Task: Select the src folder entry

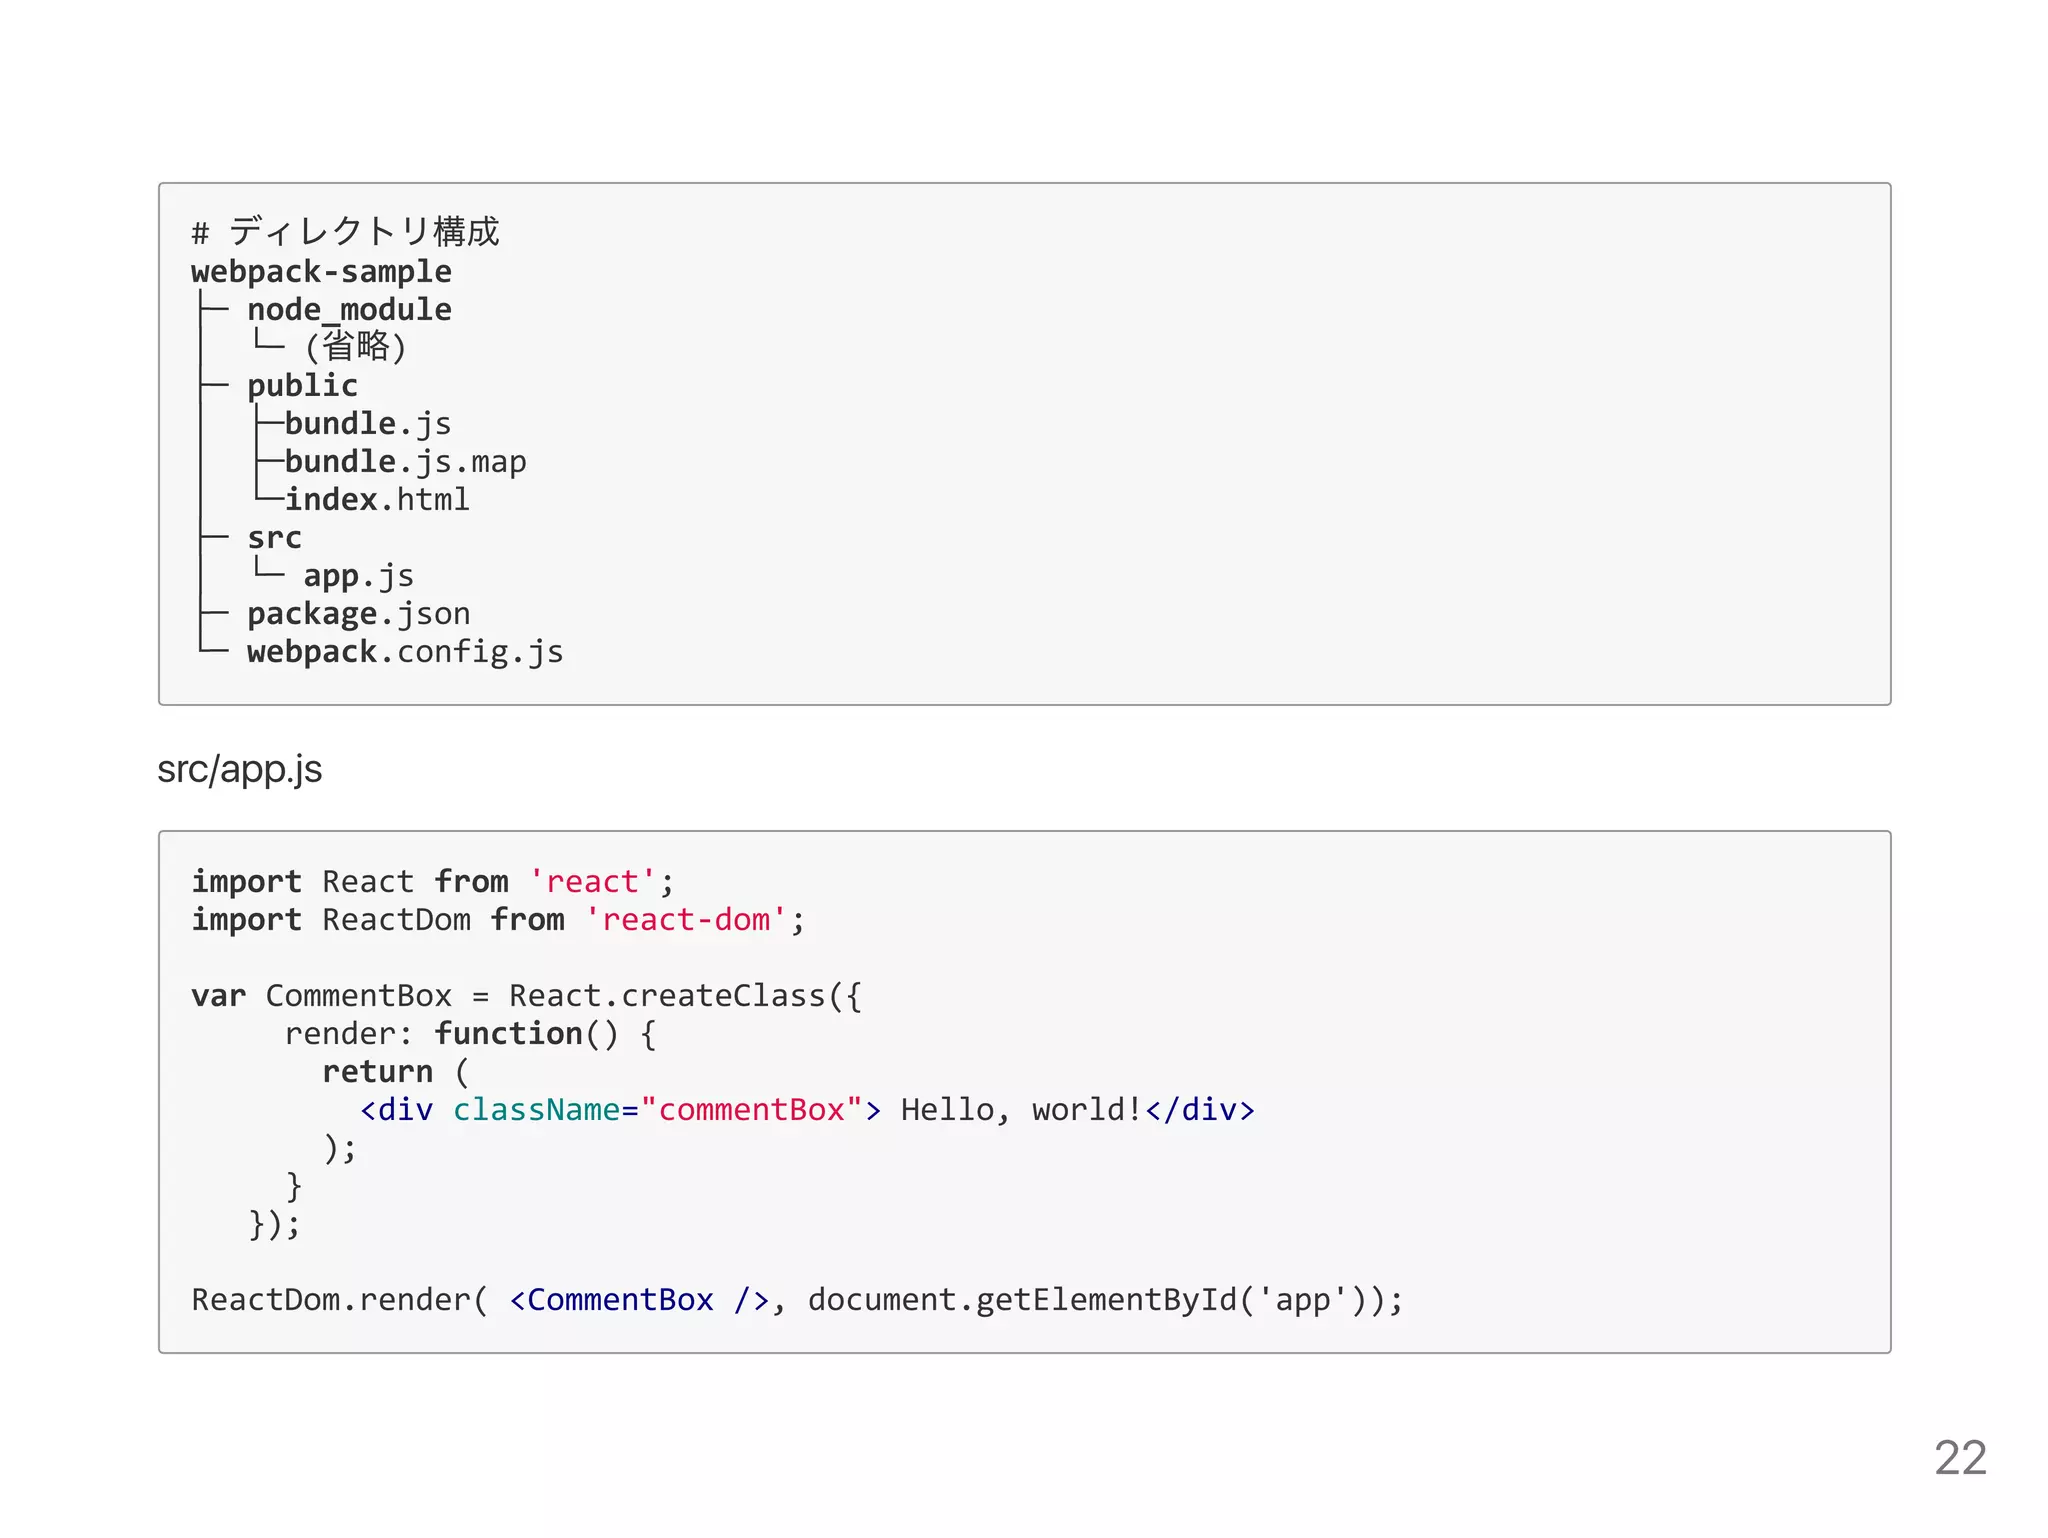Action: tap(274, 538)
